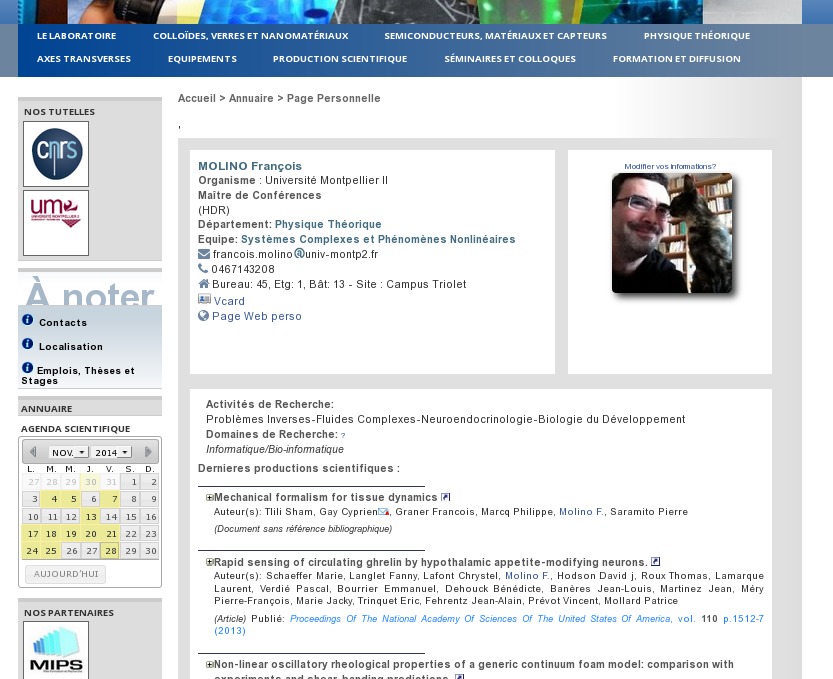Expand the Rapid sensing of circulating ghrelin entry
Viewport: 833px width, 679px height.
tap(210, 562)
